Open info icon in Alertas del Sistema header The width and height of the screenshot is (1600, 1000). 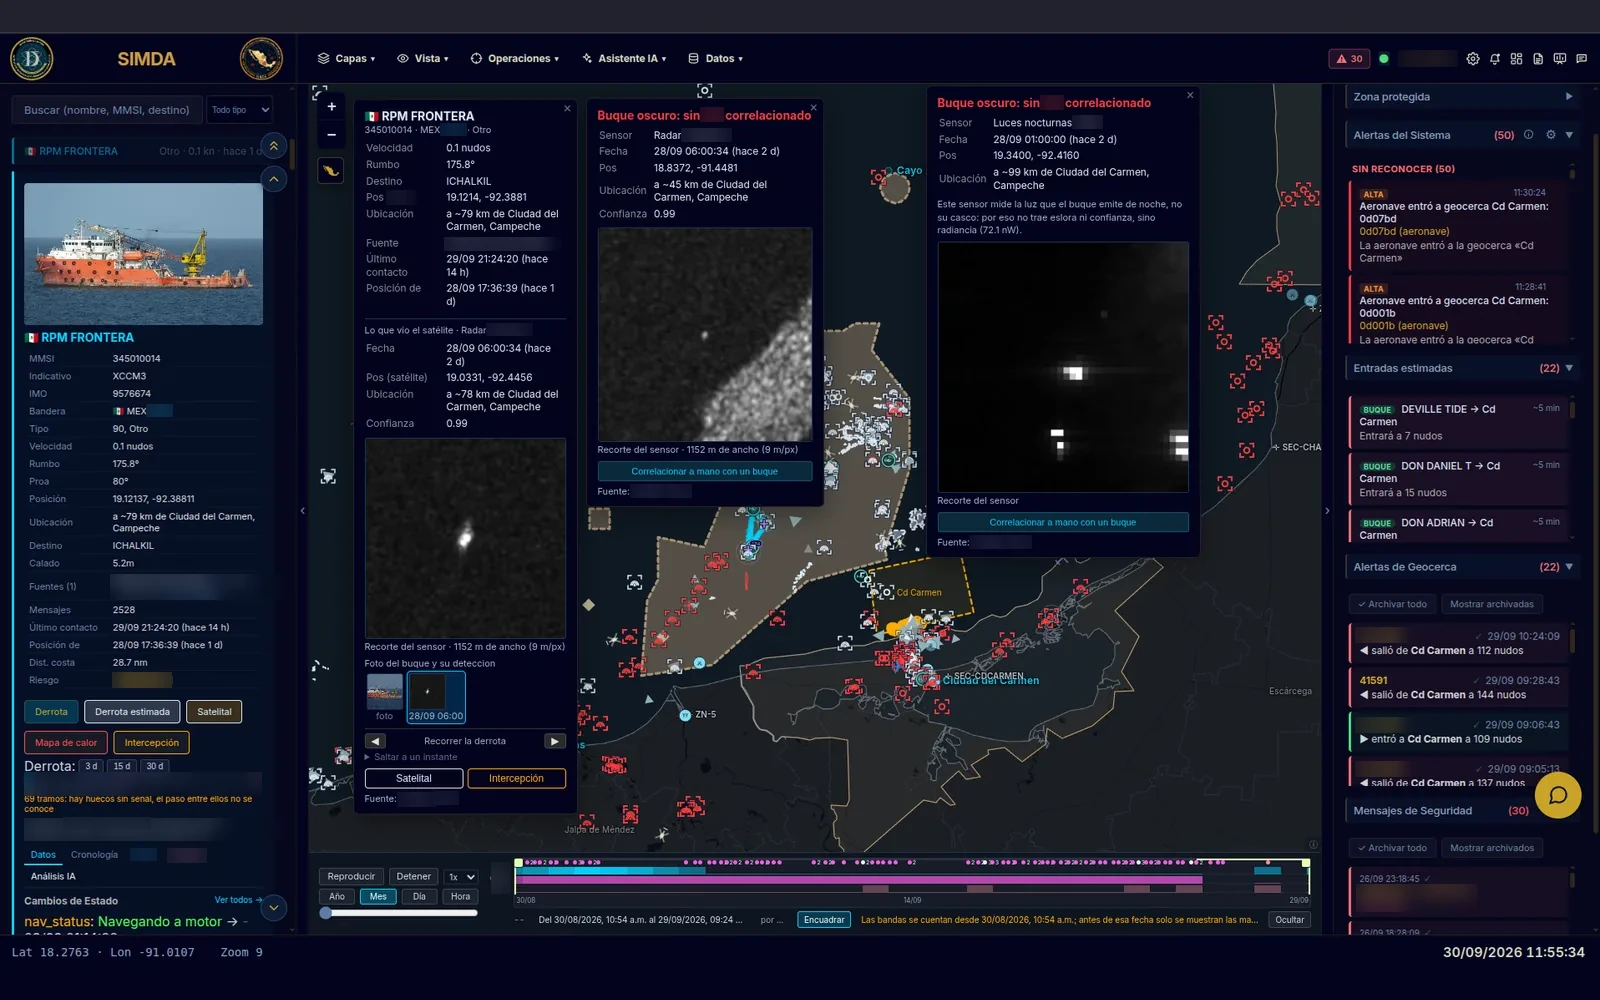pyautogui.click(x=1528, y=135)
